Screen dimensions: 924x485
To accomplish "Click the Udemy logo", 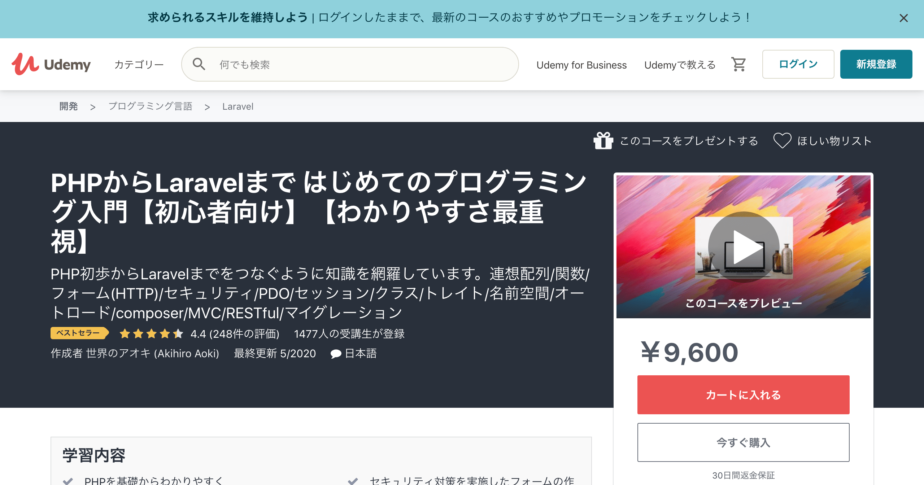I will pyautogui.click(x=51, y=64).
